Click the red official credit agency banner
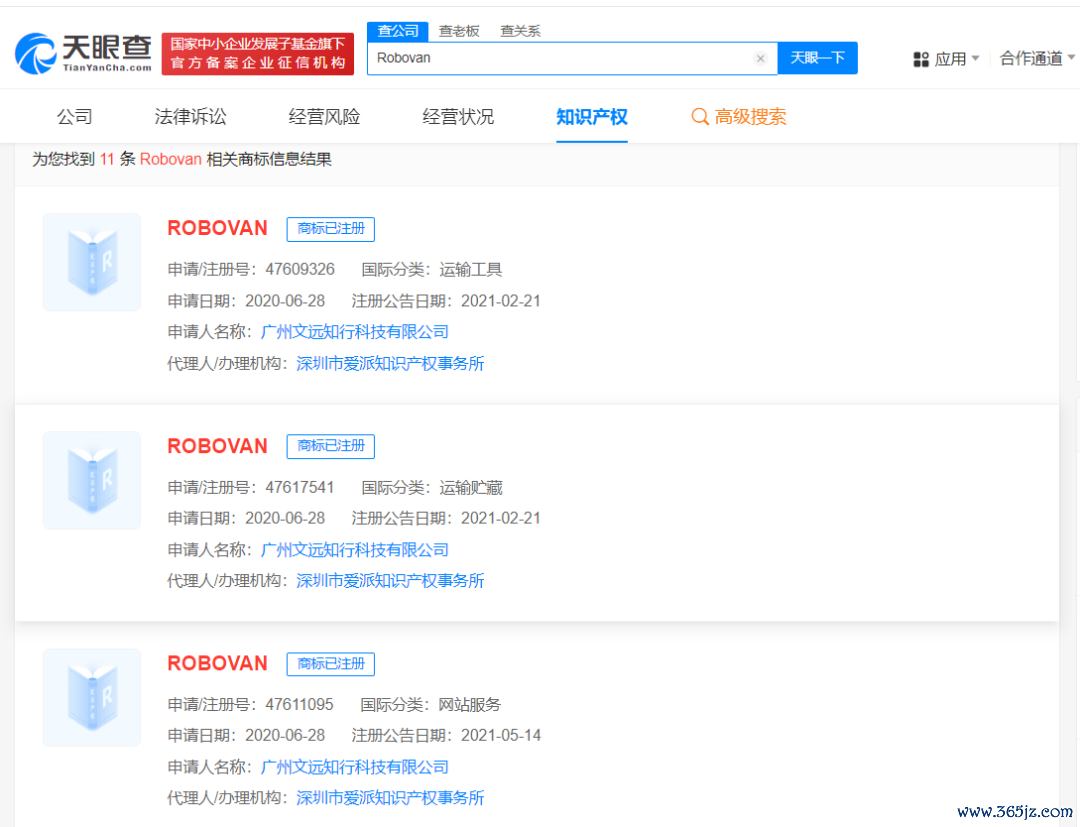 point(258,54)
